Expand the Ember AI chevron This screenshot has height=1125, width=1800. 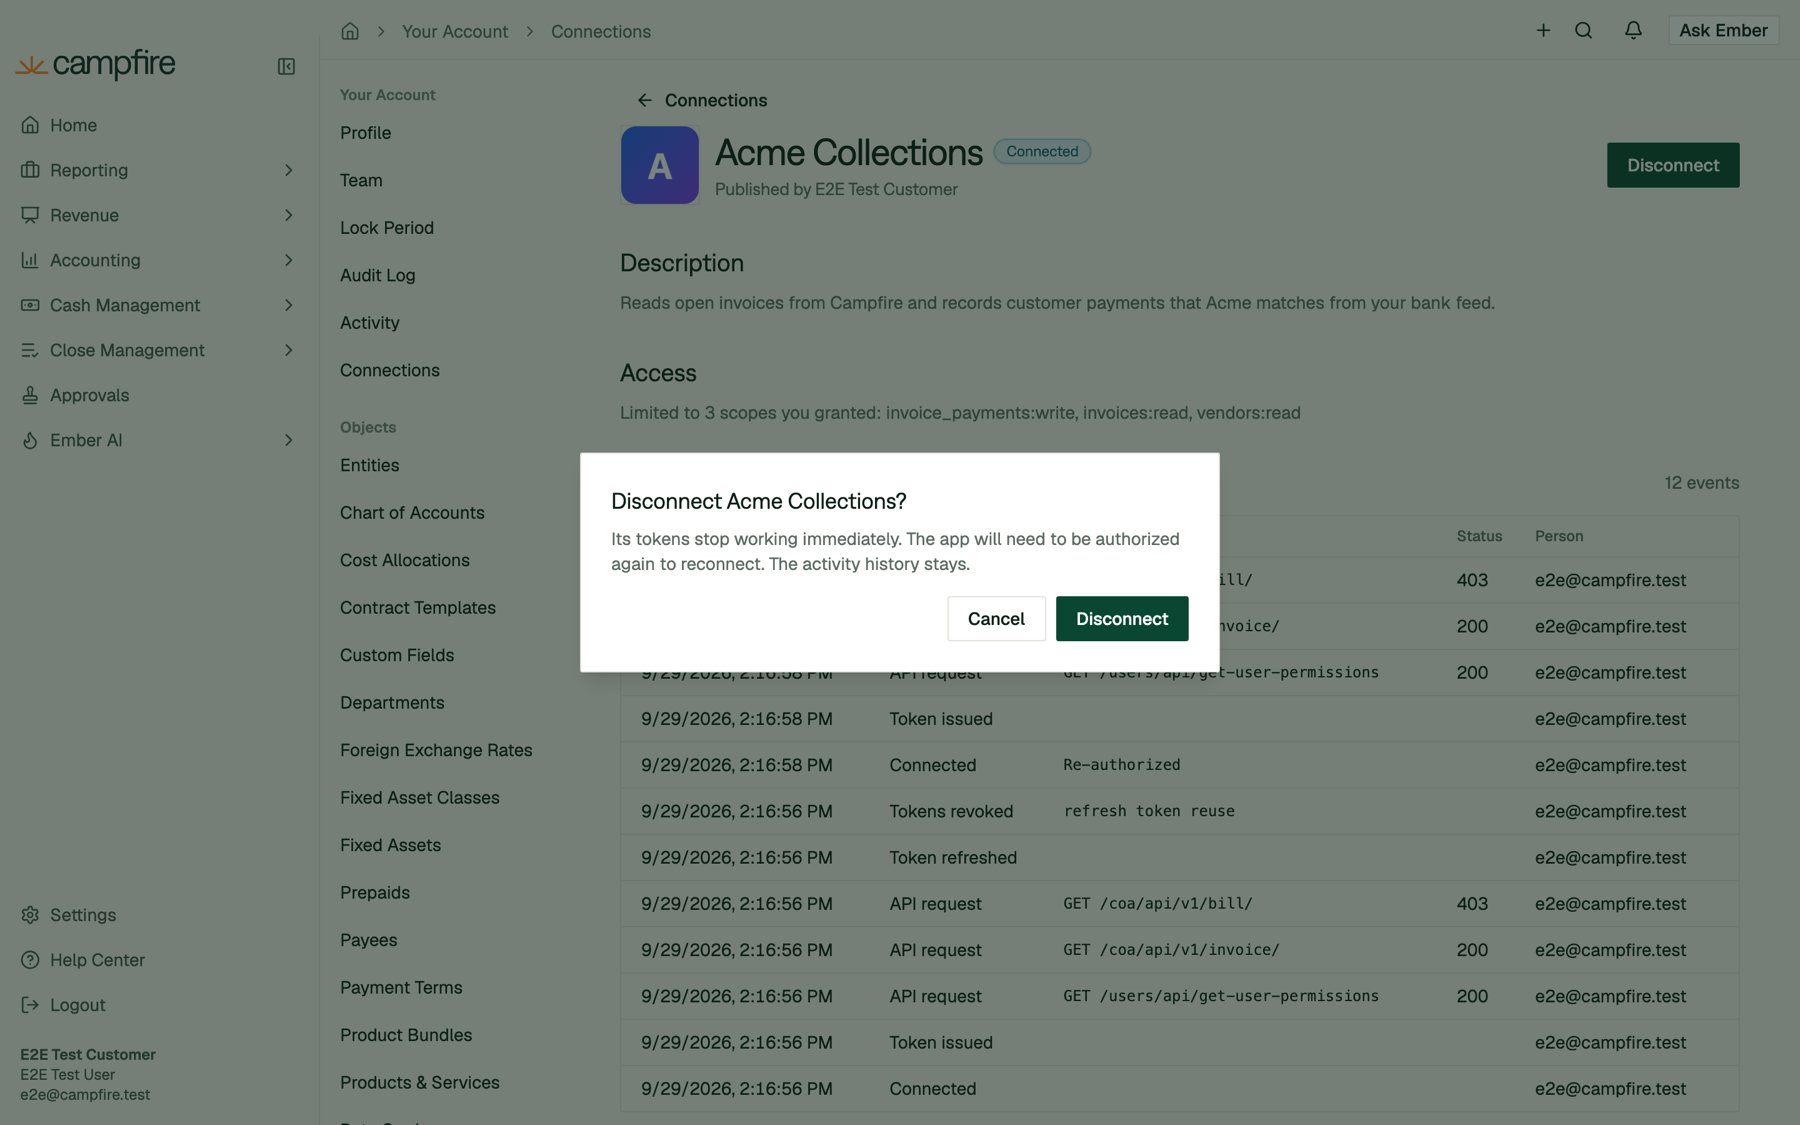point(288,440)
